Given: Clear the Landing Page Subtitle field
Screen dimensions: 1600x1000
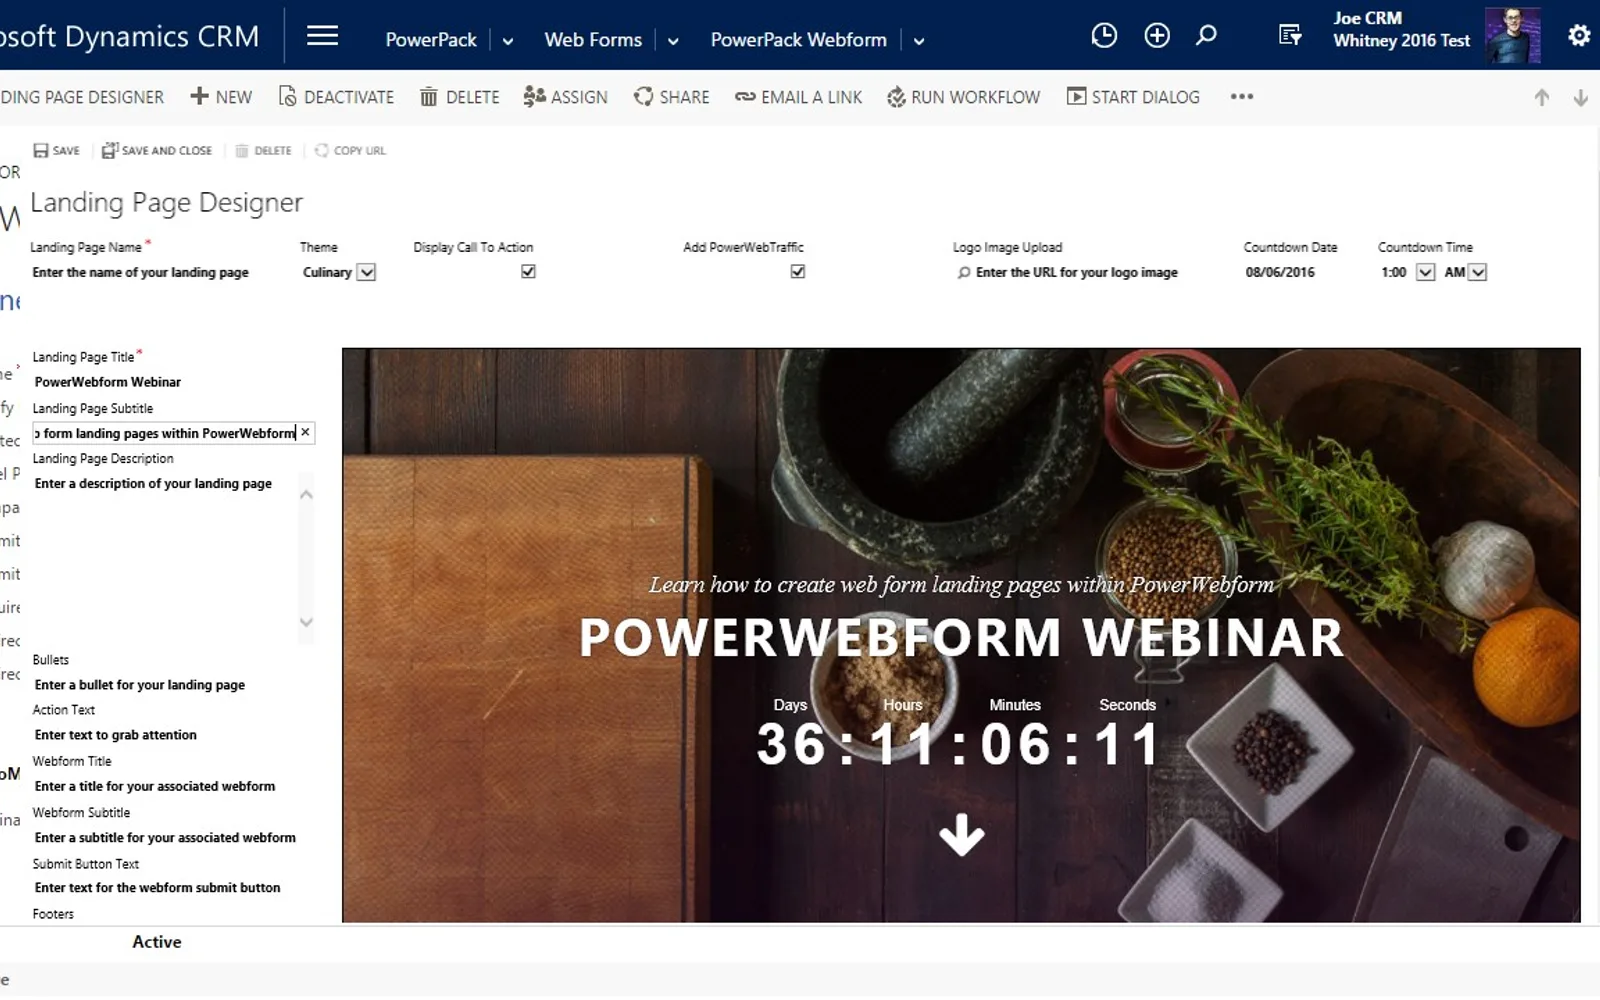Looking at the screenshot, I should pos(306,432).
